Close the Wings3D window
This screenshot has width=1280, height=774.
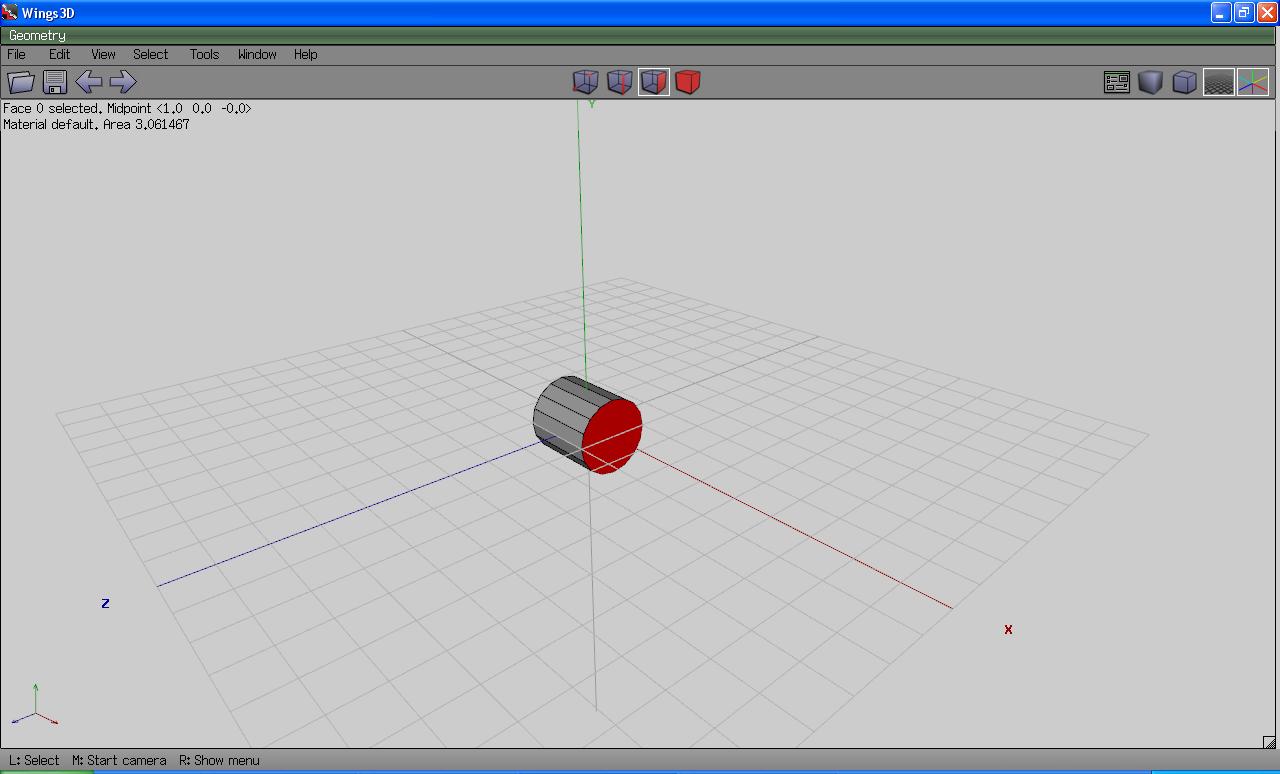[1267, 12]
